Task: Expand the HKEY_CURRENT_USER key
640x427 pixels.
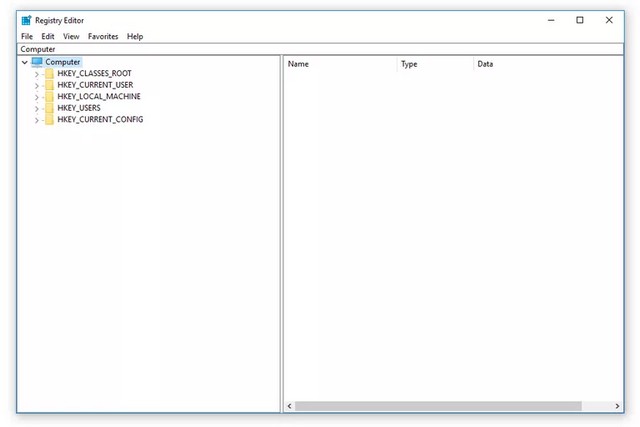Action: pyautogui.click(x=37, y=86)
